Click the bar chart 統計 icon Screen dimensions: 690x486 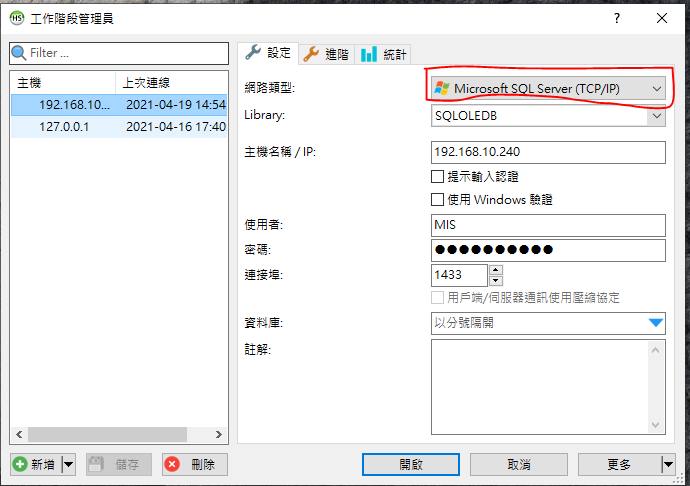(369, 54)
